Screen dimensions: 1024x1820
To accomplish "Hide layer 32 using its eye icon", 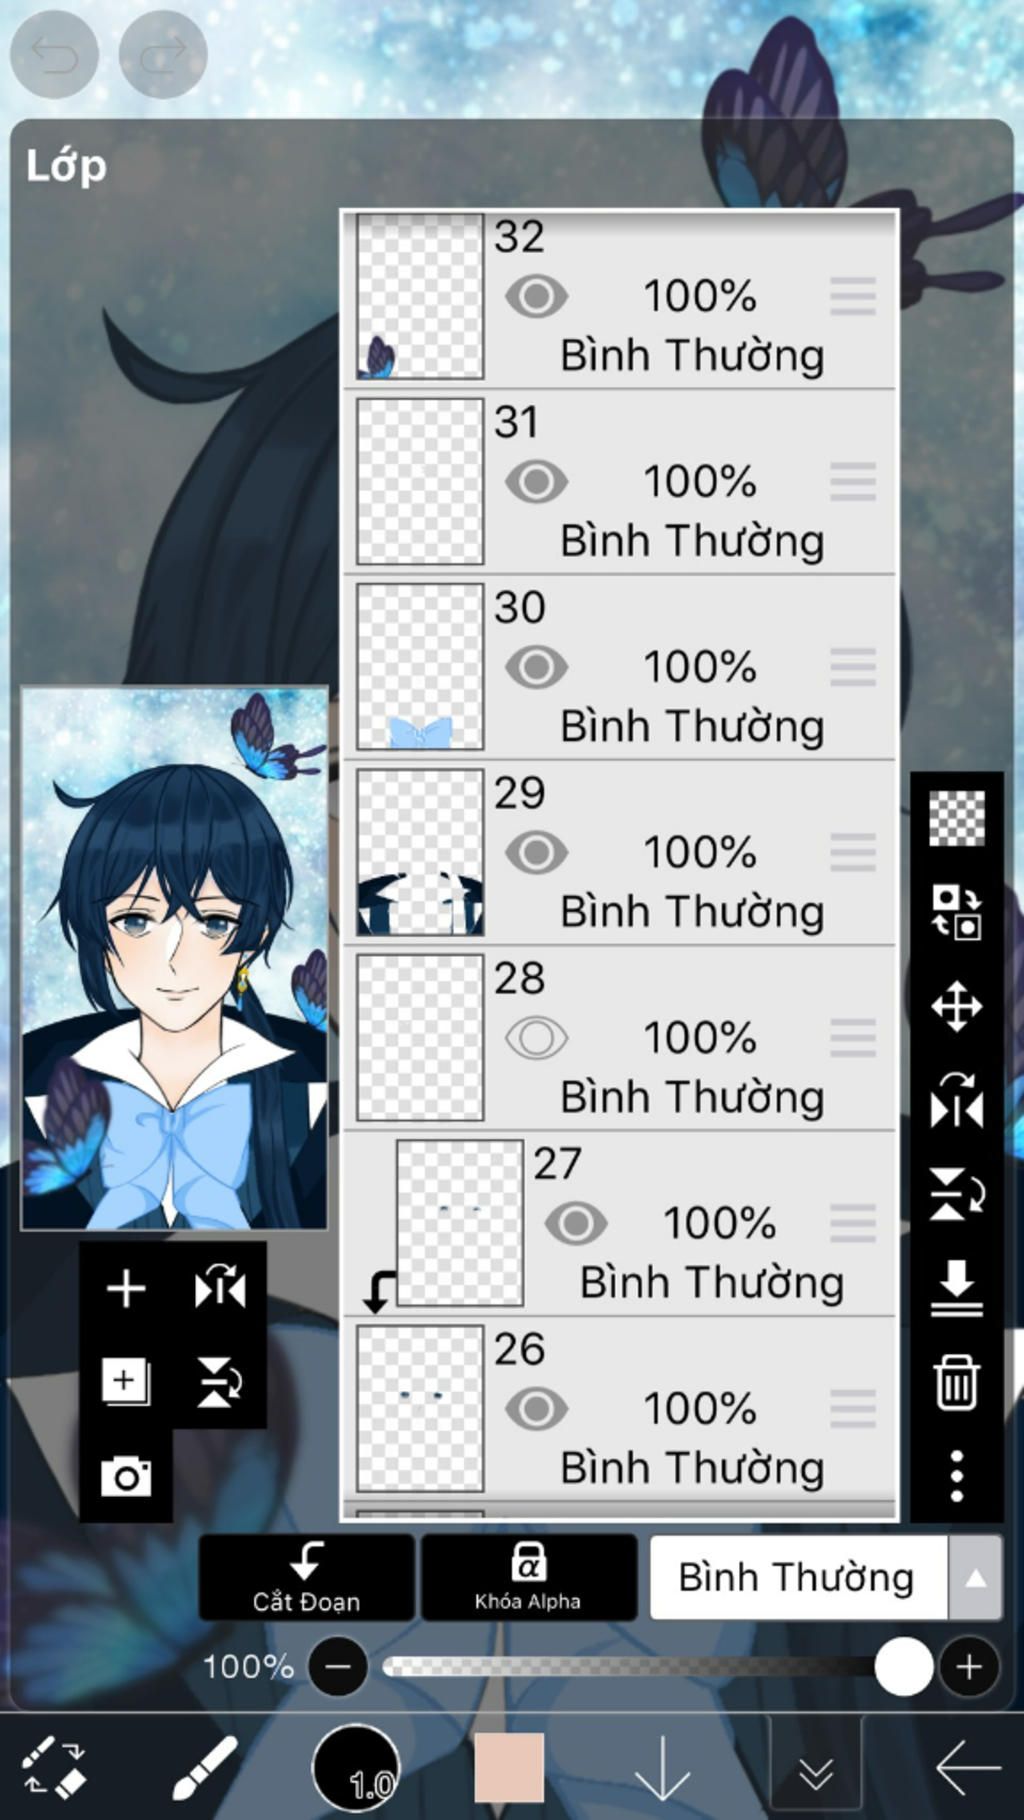I will click(x=536, y=296).
